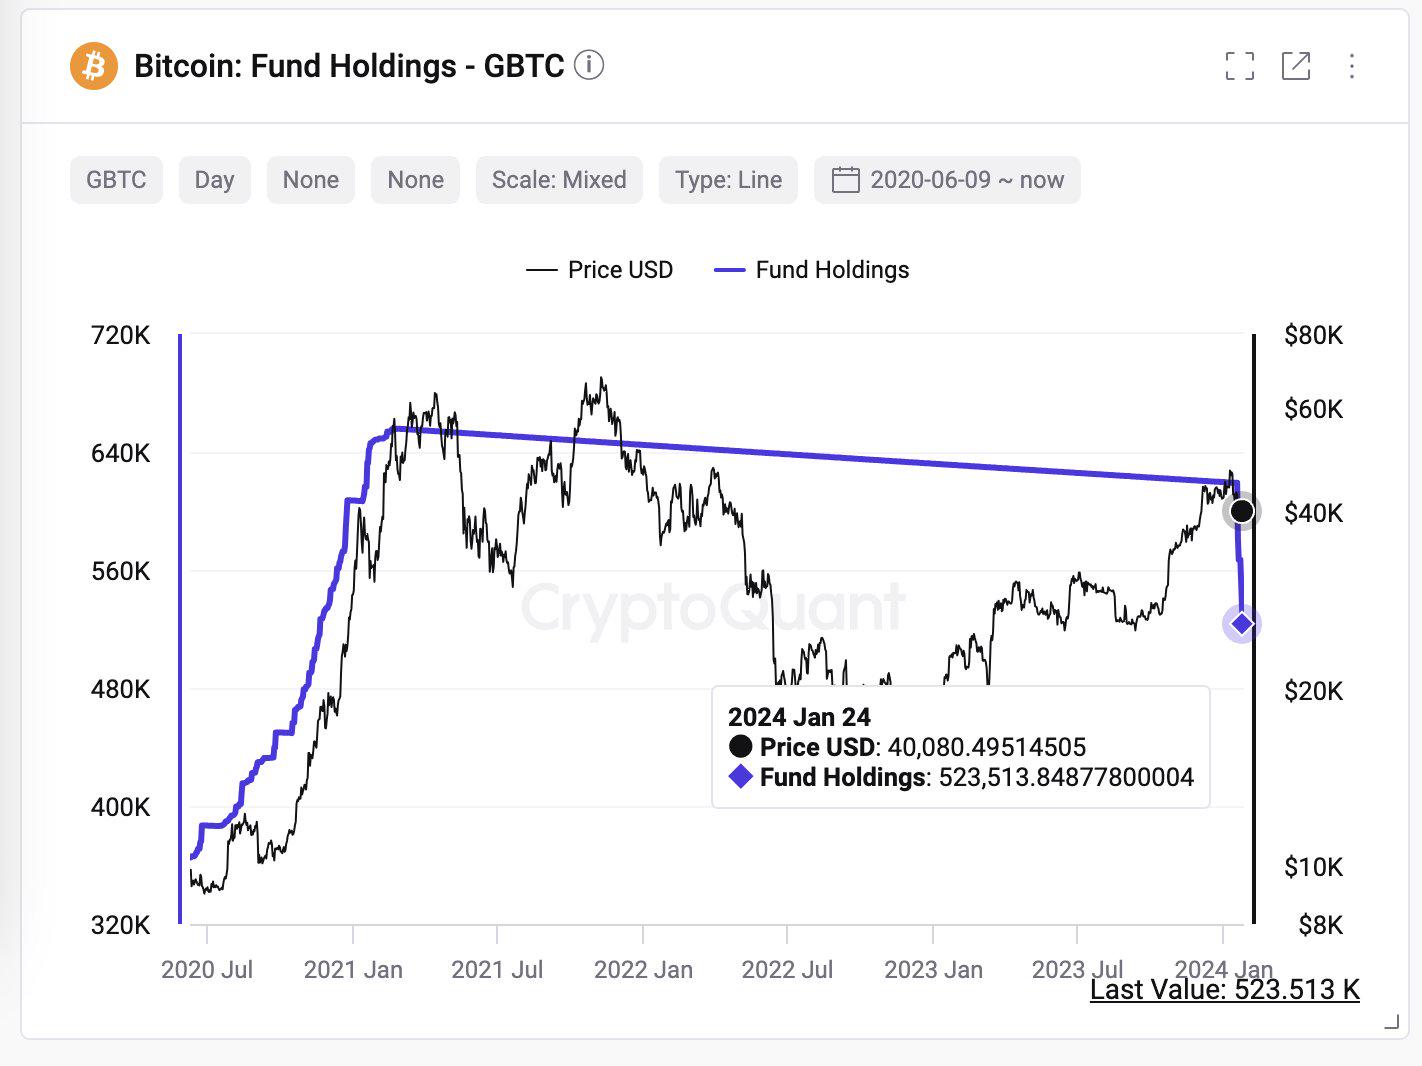
Task: Click the first None indicator chip
Action: pyautogui.click(x=310, y=180)
